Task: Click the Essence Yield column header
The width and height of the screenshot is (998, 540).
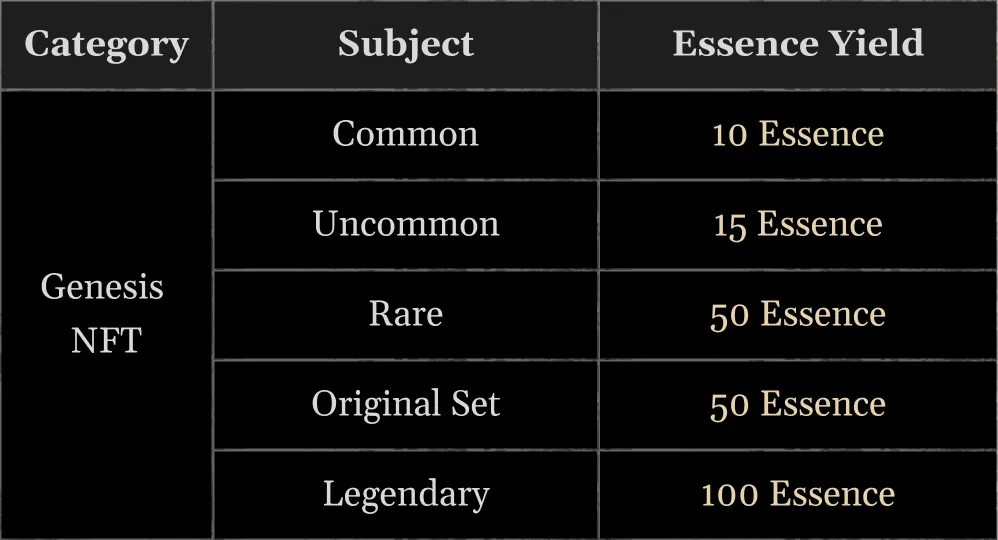Action: point(798,45)
